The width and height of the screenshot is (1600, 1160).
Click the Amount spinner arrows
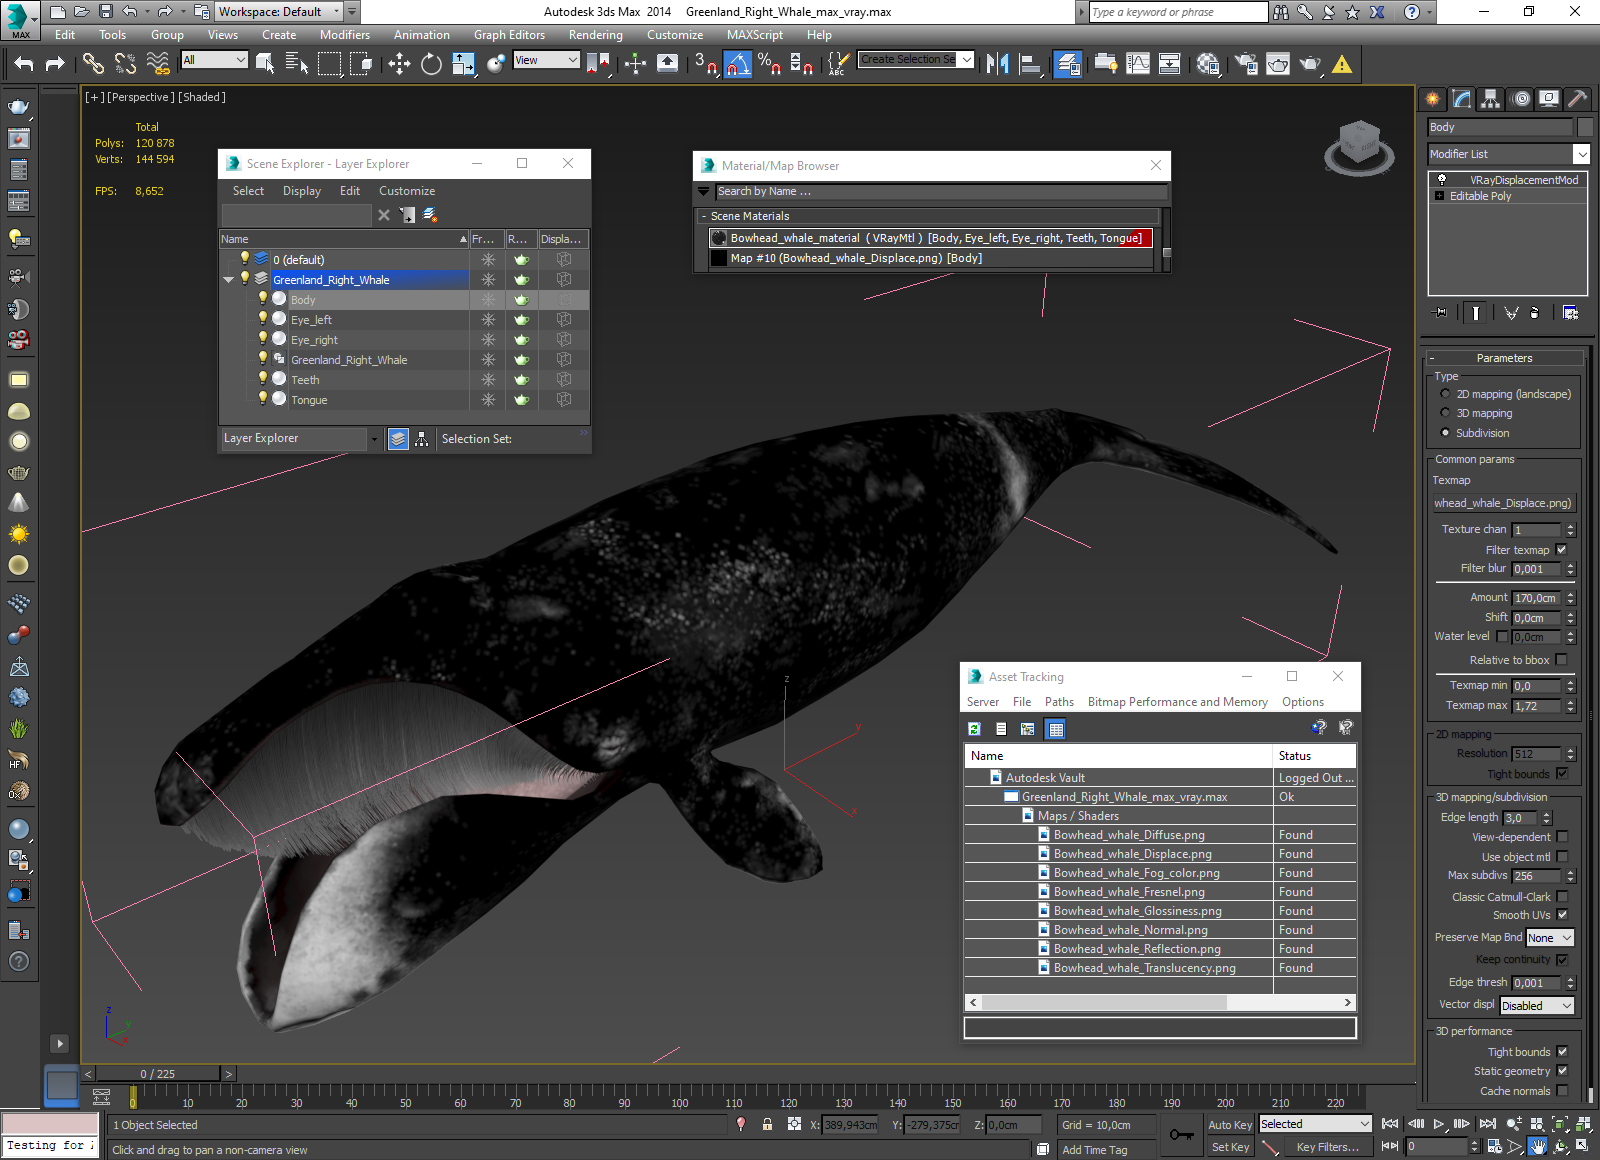1570,598
